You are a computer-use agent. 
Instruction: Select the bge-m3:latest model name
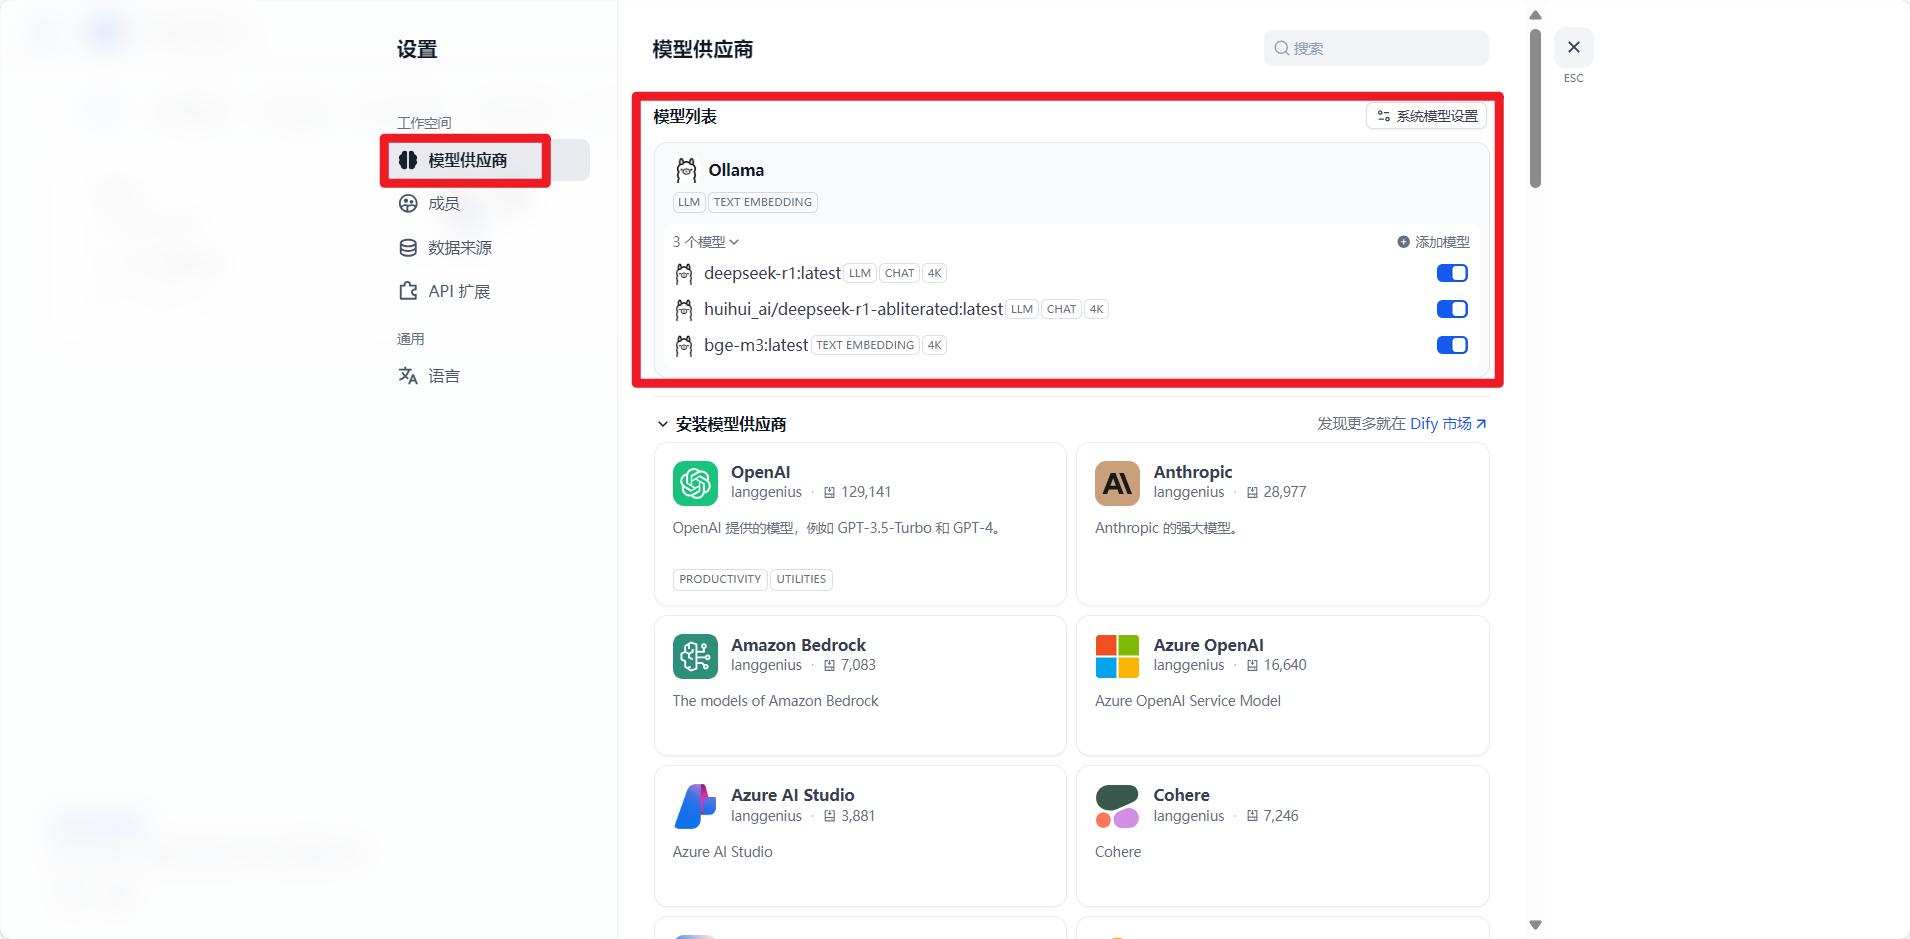[x=756, y=345]
